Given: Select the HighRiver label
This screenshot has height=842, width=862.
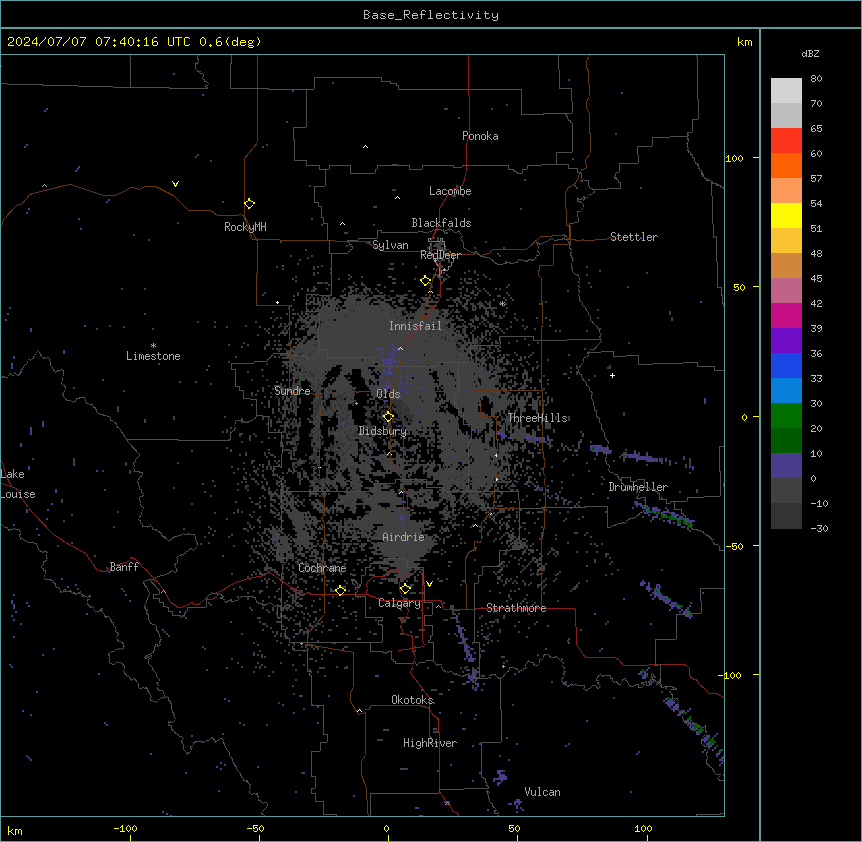Looking at the screenshot, I should (430, 743).
